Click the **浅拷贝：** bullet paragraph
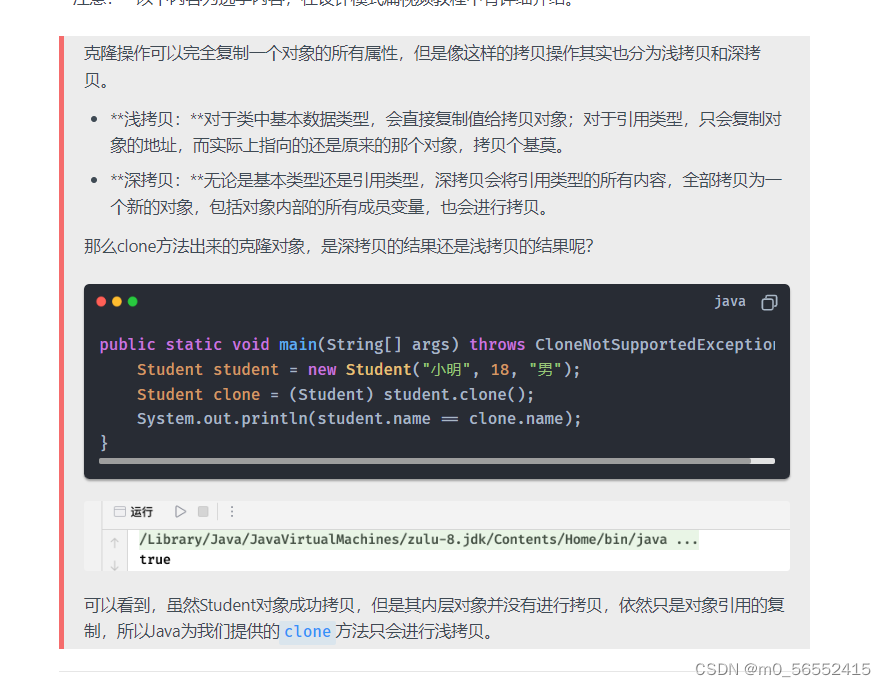886x687 pixels. [446, 132]
